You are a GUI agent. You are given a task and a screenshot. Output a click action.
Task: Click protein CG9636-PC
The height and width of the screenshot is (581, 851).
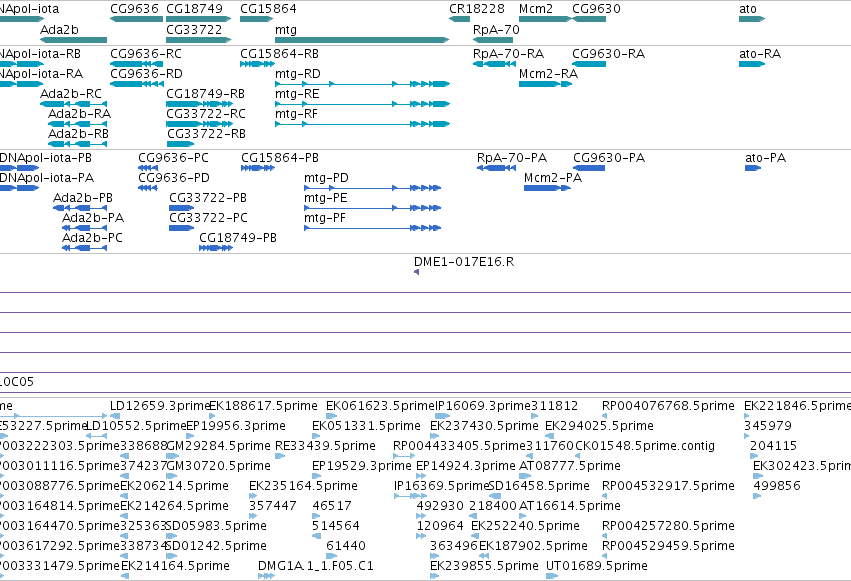coord(148,168)
